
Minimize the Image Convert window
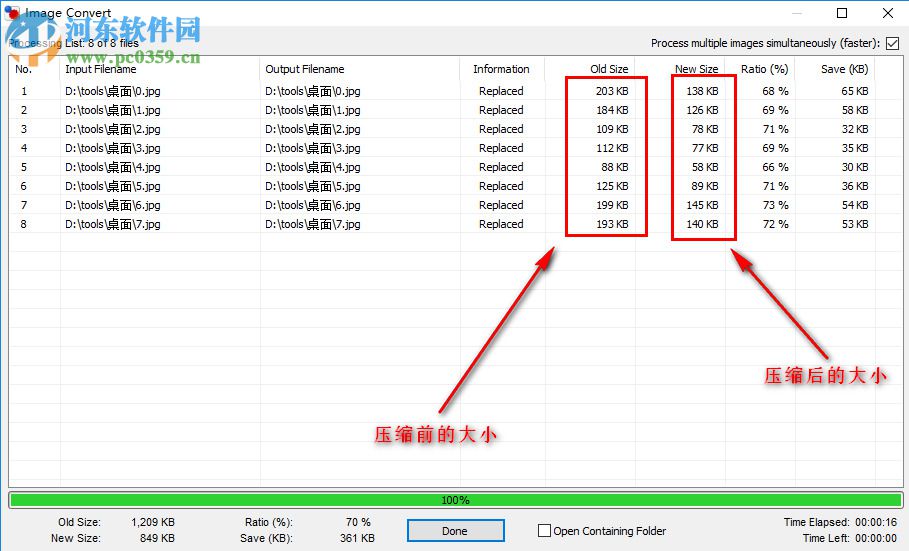click(x=797, y=13)
